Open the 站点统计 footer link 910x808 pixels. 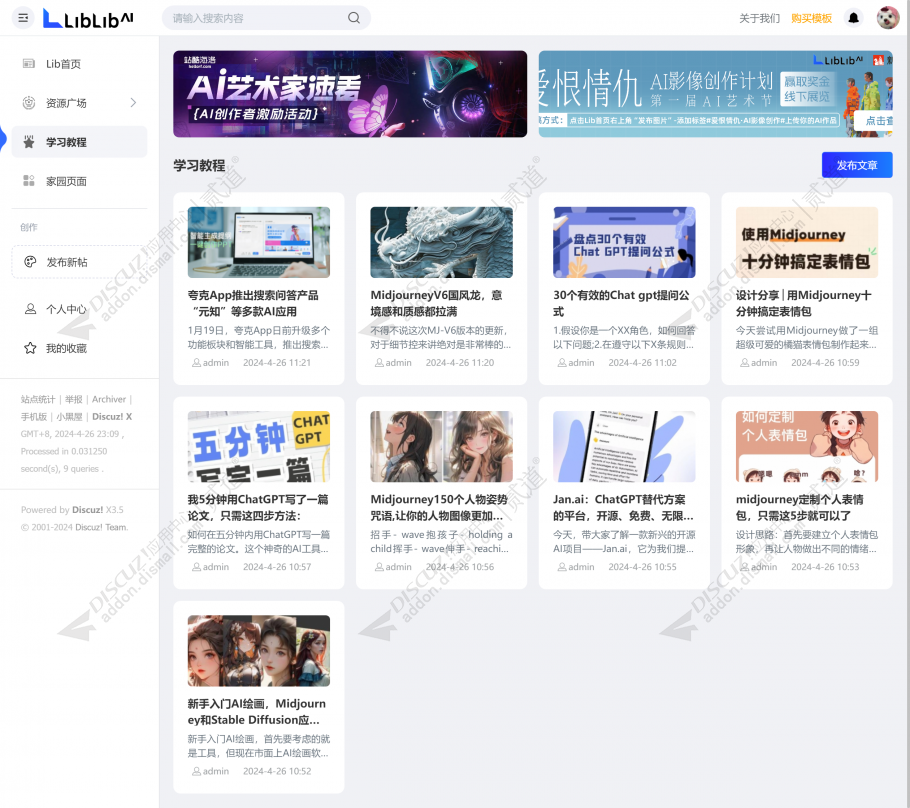click(x=38, y=399)
